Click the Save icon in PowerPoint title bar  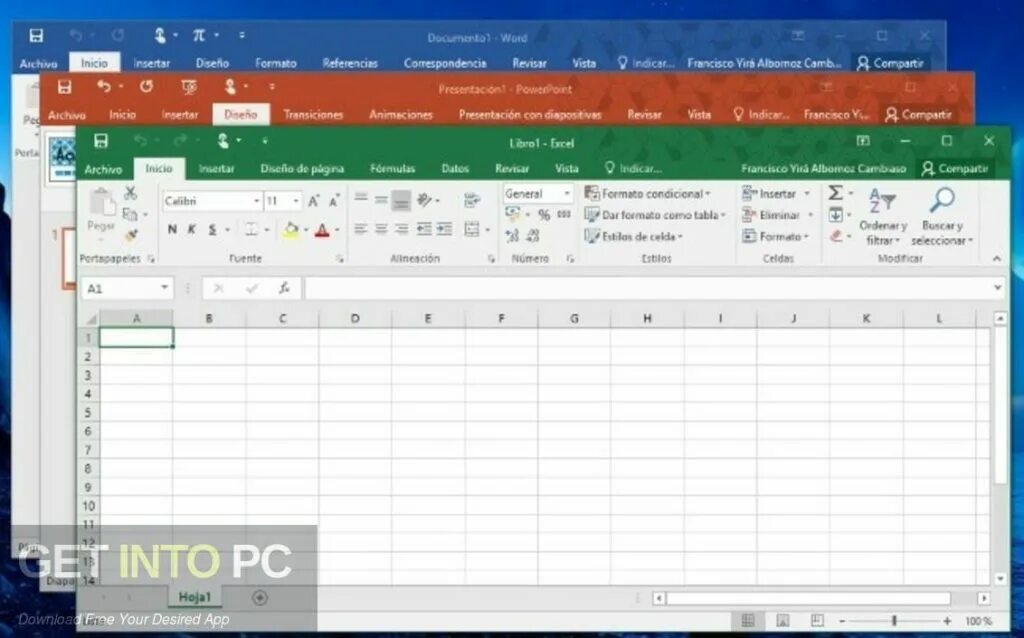64,86
